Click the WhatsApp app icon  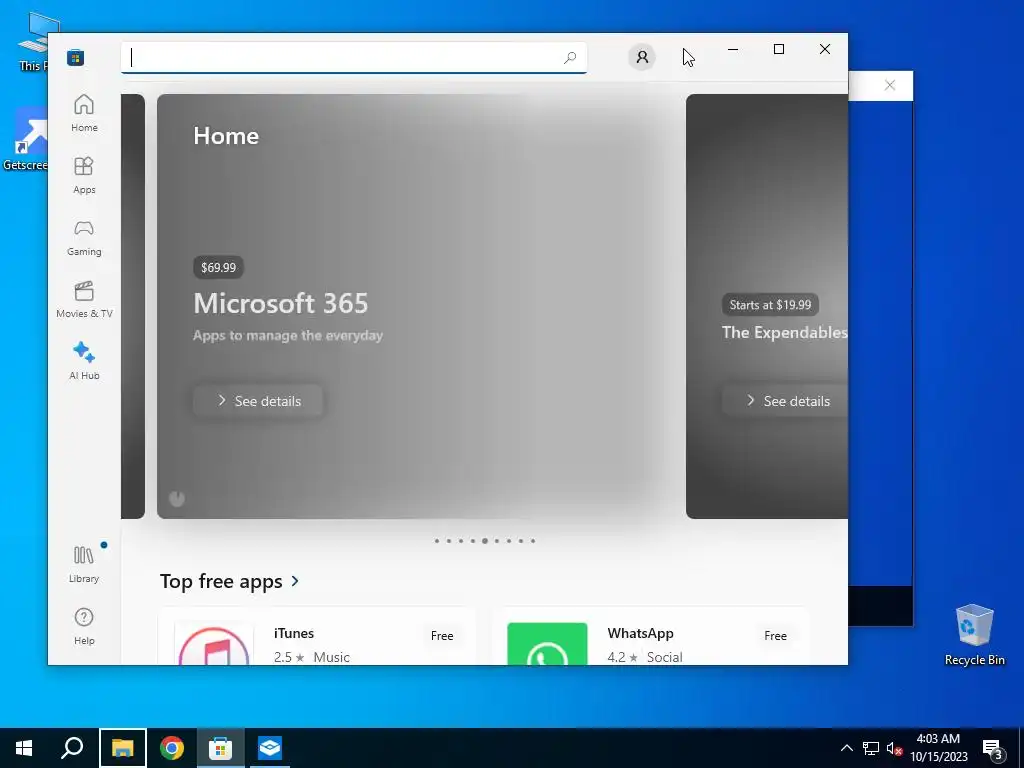tap(547, 643)
